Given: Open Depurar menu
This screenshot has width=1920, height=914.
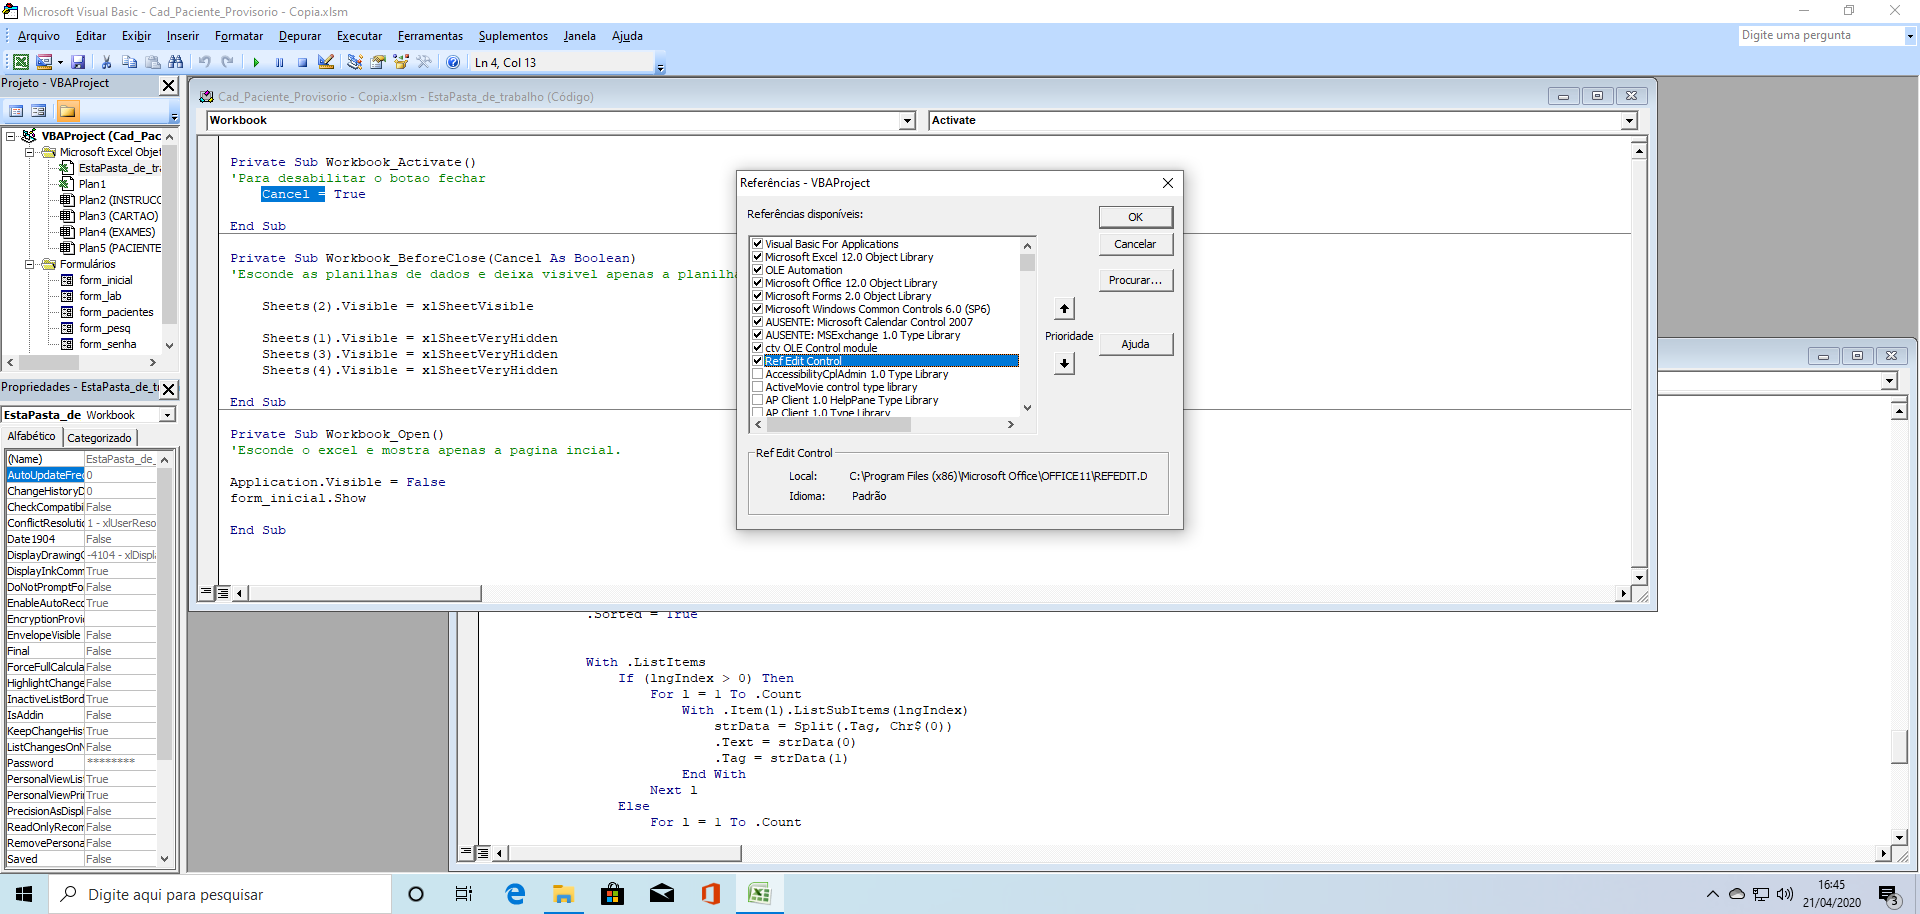Looking at the screenshot, I should pos(300,36).
